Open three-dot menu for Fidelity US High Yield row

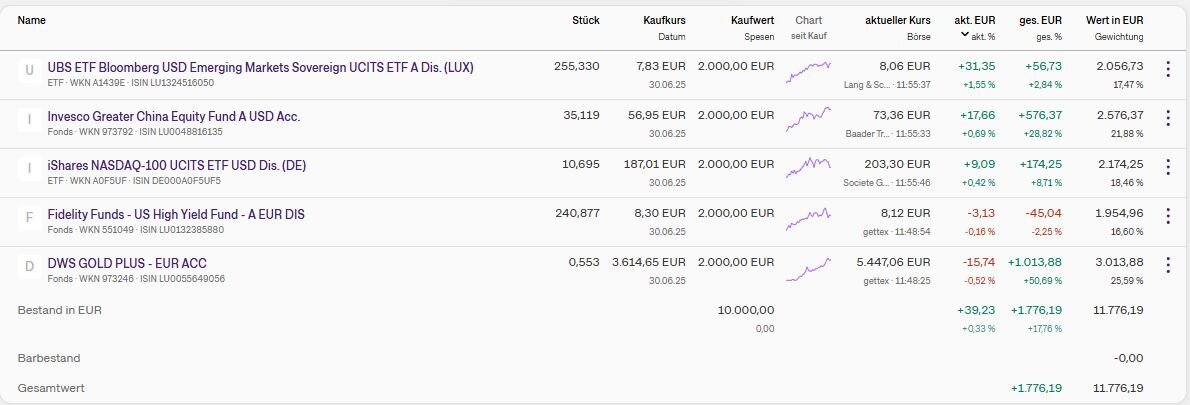coord(1167,216)
